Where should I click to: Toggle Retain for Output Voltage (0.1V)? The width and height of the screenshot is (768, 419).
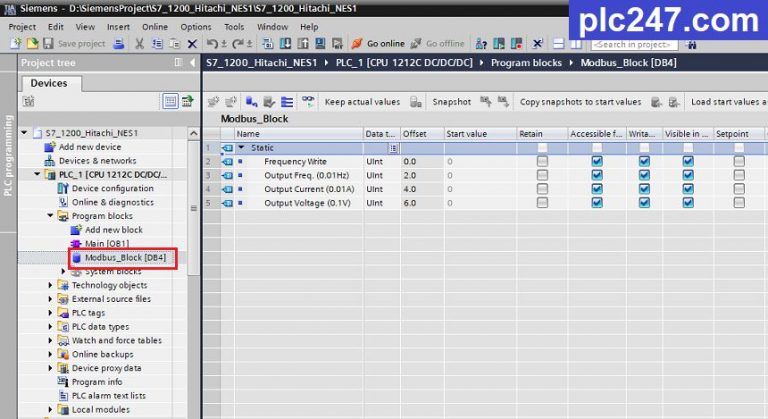(x=542, y=202)
